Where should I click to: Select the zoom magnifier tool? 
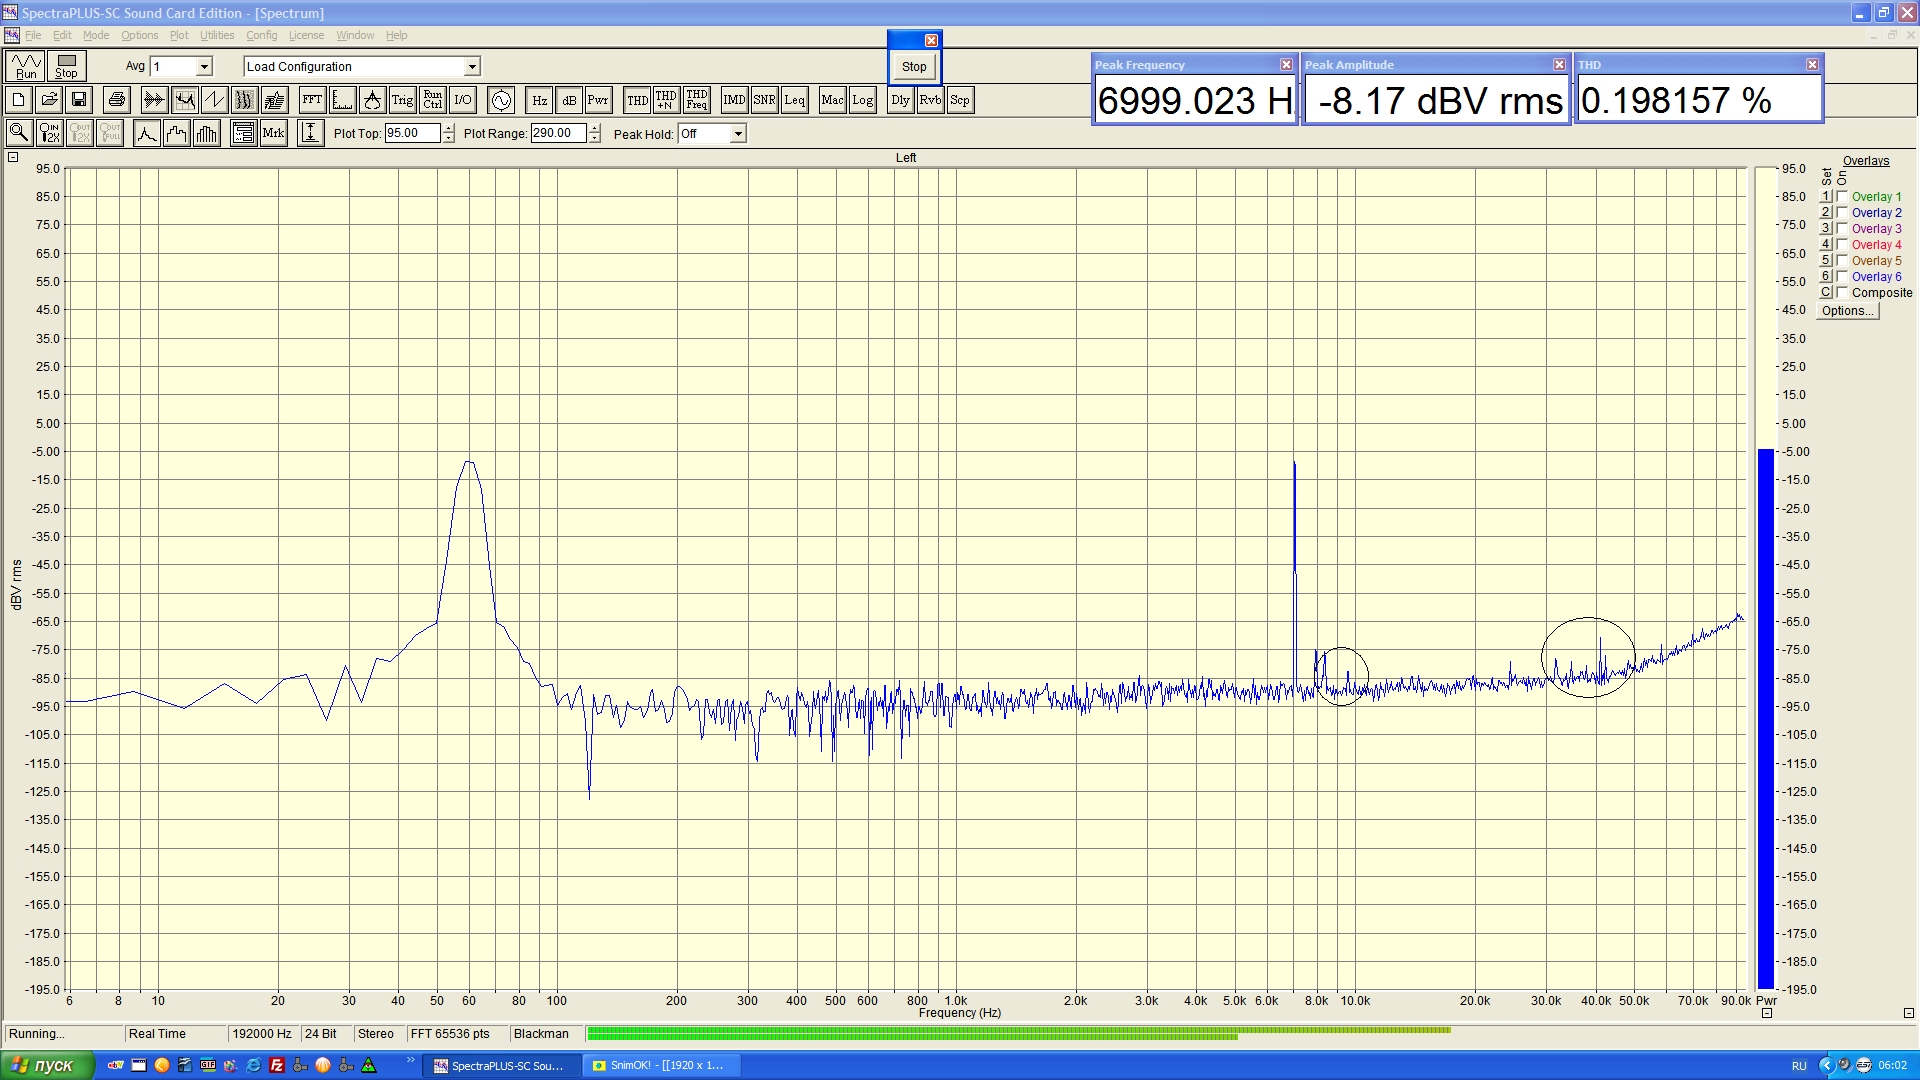(19, 133)
